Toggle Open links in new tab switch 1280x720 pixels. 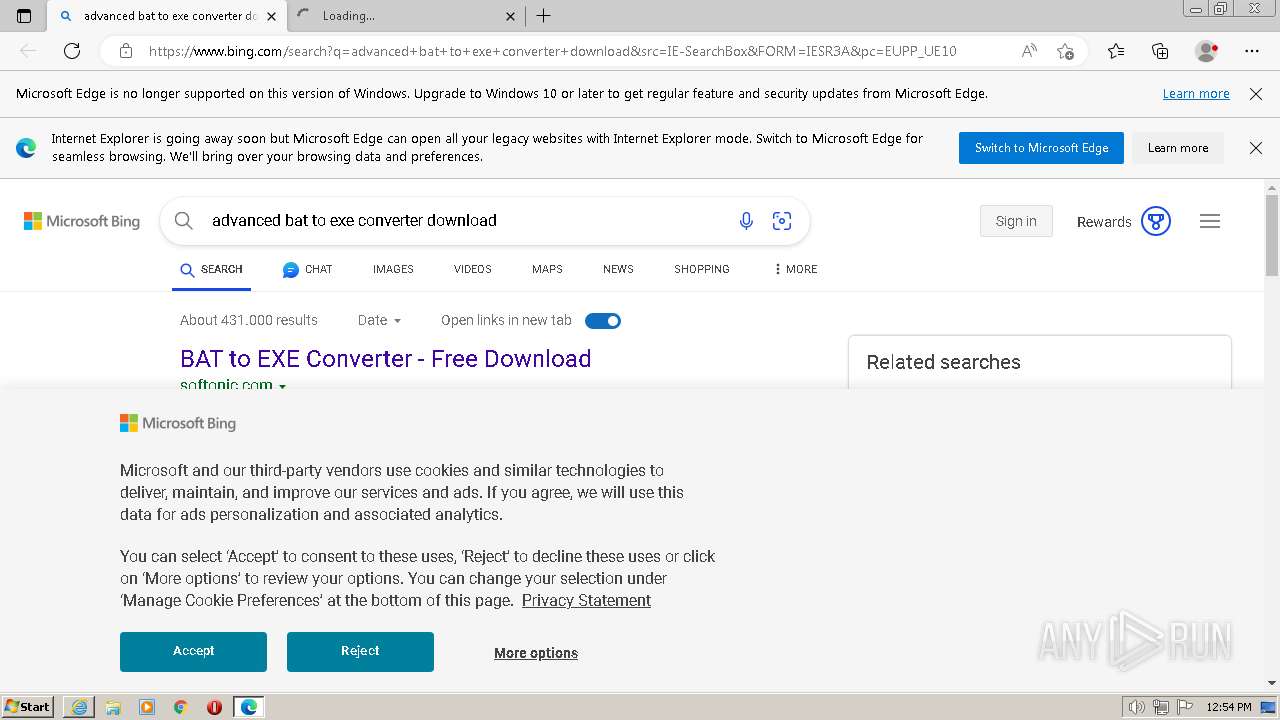[x=603, y=321]
